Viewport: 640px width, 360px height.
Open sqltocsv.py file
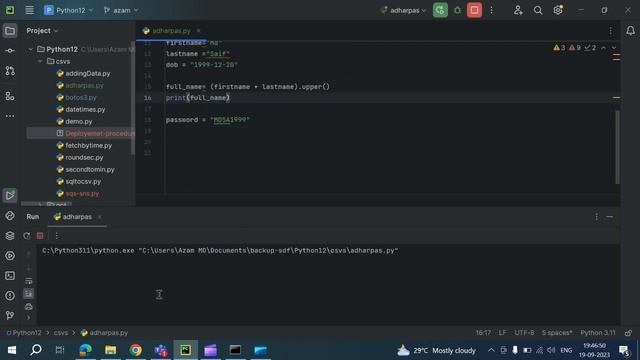coord(79,181)
